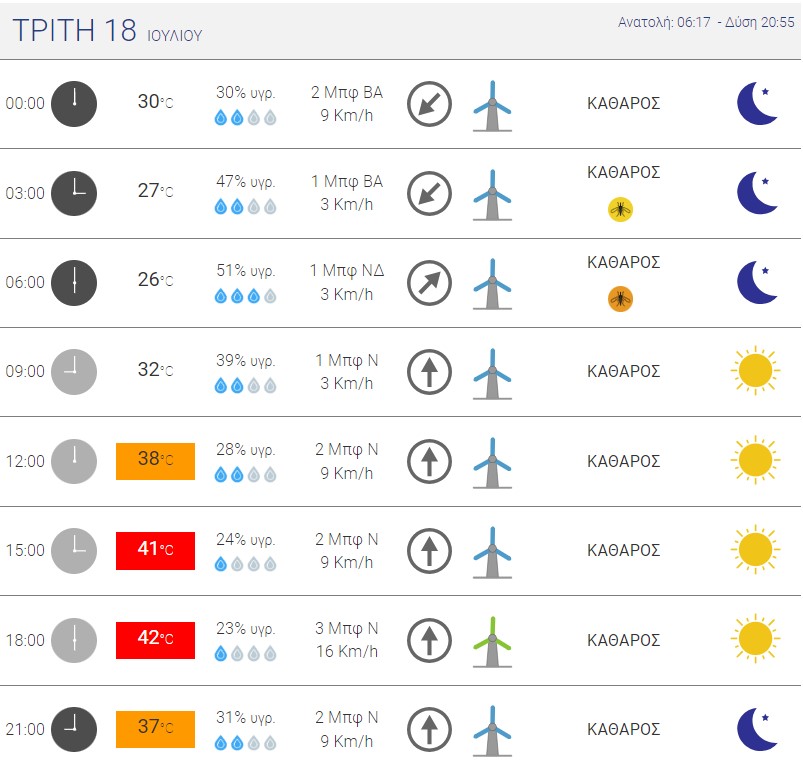Viewport: 803px width, 767px height.
Task: Click the green wind turbine at 18:00
Action: (x=492, y=642)
